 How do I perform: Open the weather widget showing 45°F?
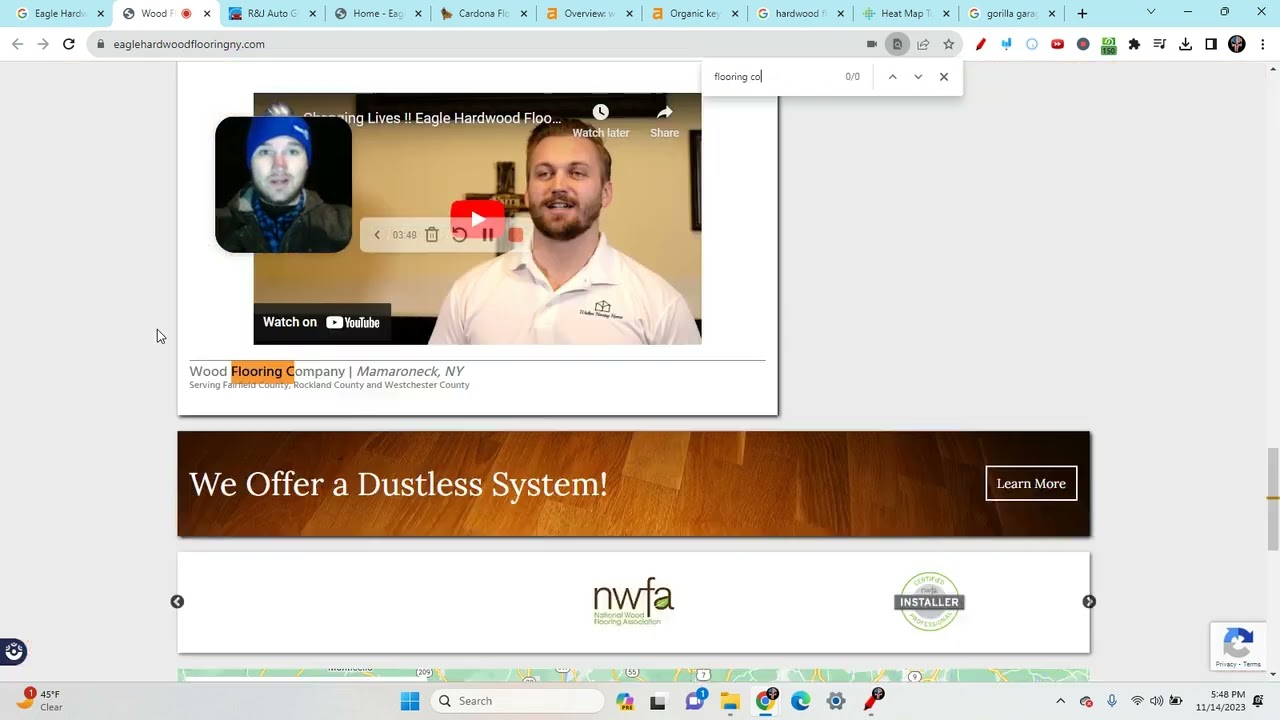(x=40, y=700)
